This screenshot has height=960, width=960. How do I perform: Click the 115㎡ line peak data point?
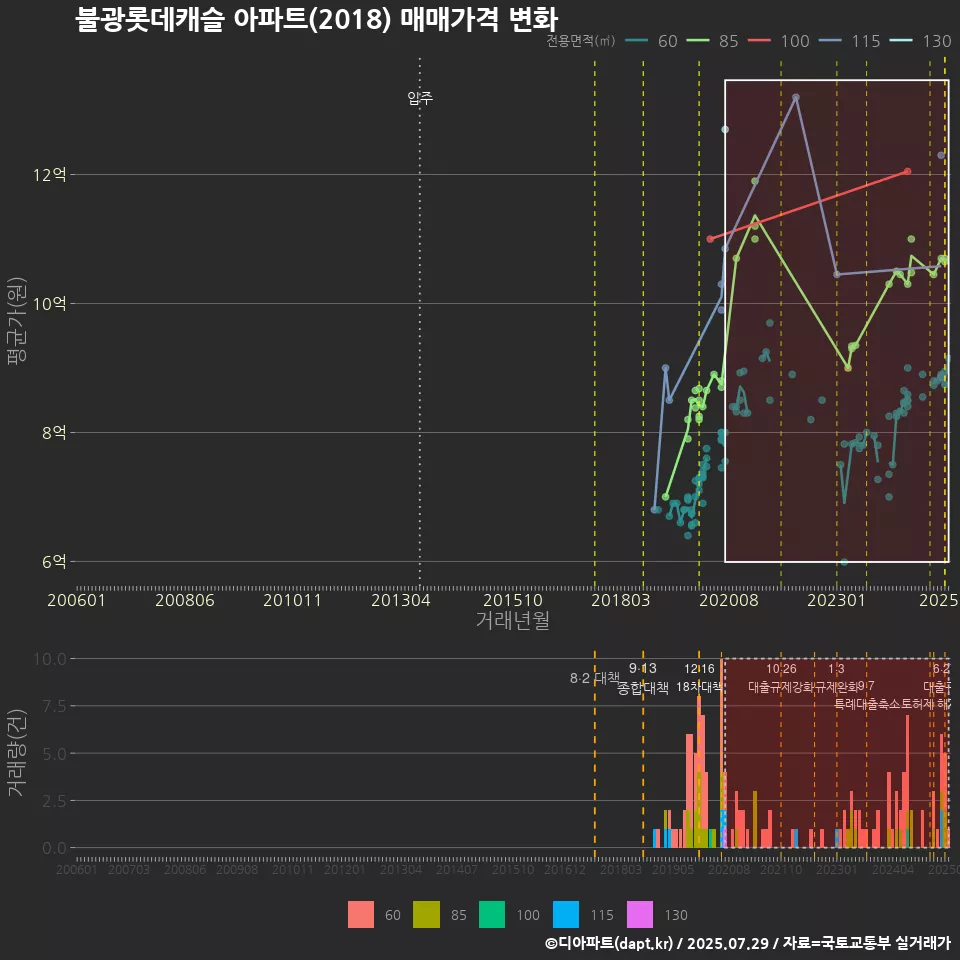click(x=796, y=97)
